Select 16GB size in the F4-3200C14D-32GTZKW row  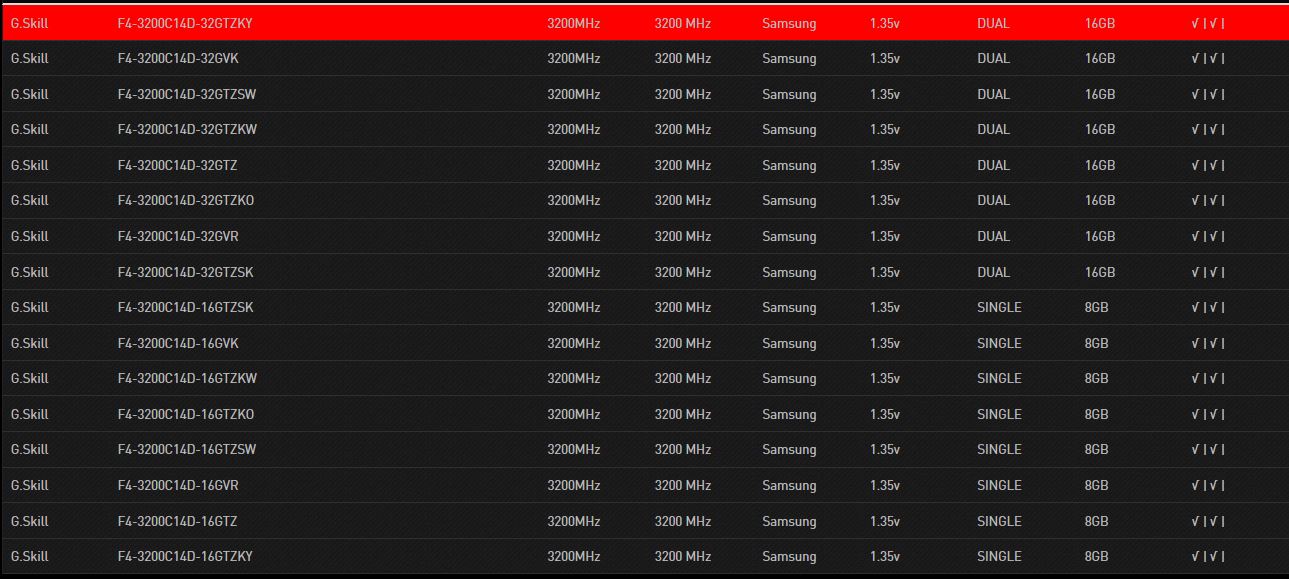(1100, 129)
